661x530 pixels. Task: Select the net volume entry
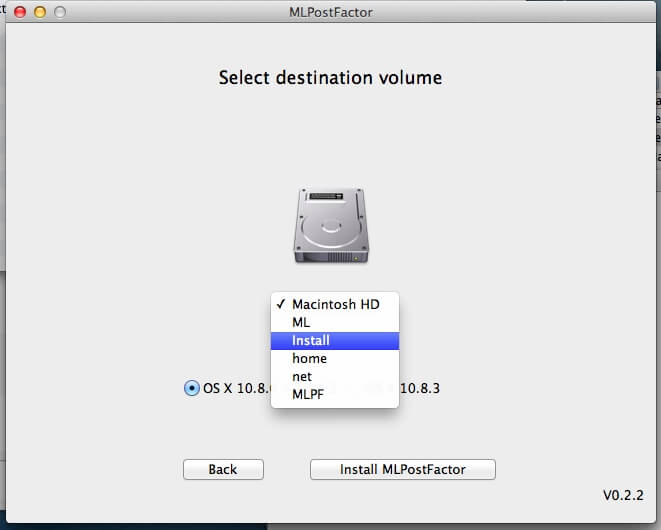pyautogui.click(x=335, y=377)
